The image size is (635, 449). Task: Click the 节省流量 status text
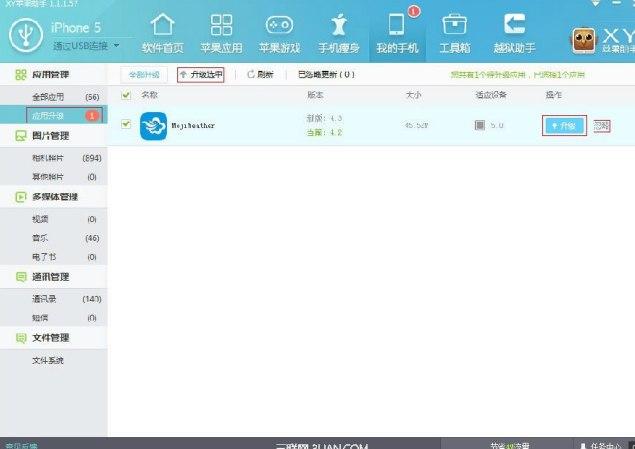[510, 445]
